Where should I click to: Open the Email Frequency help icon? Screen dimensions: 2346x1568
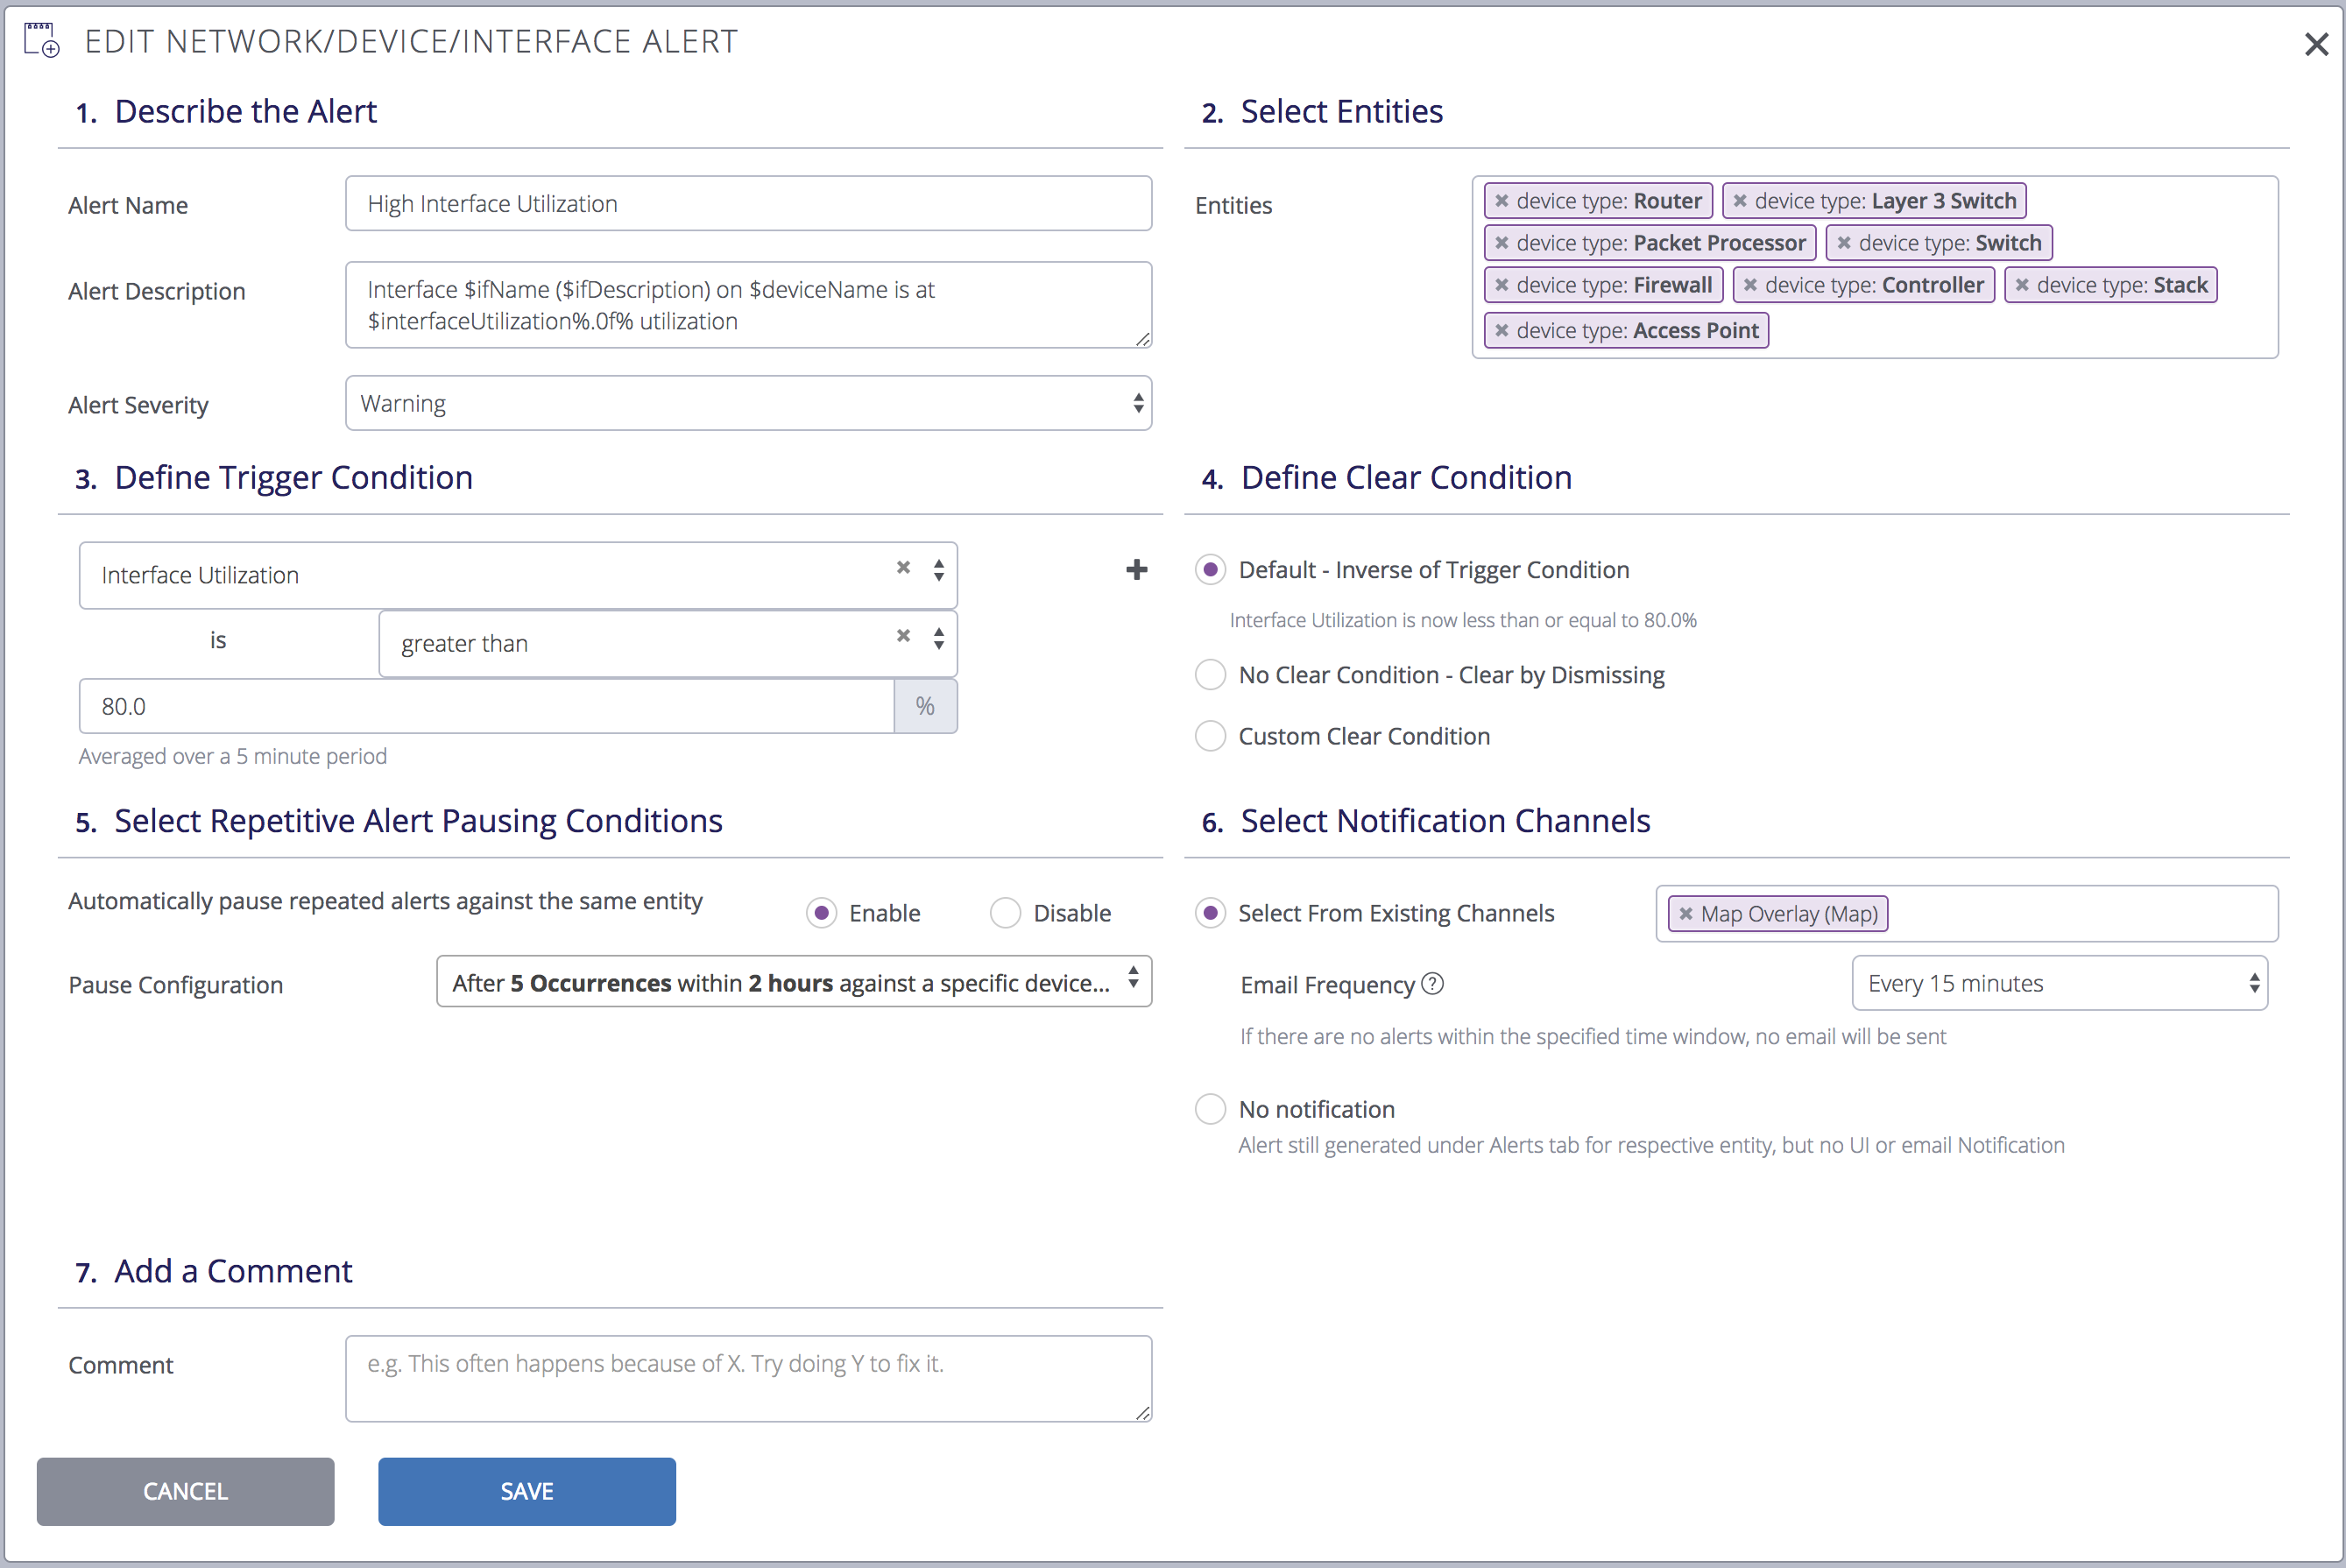coord(1432,984)
